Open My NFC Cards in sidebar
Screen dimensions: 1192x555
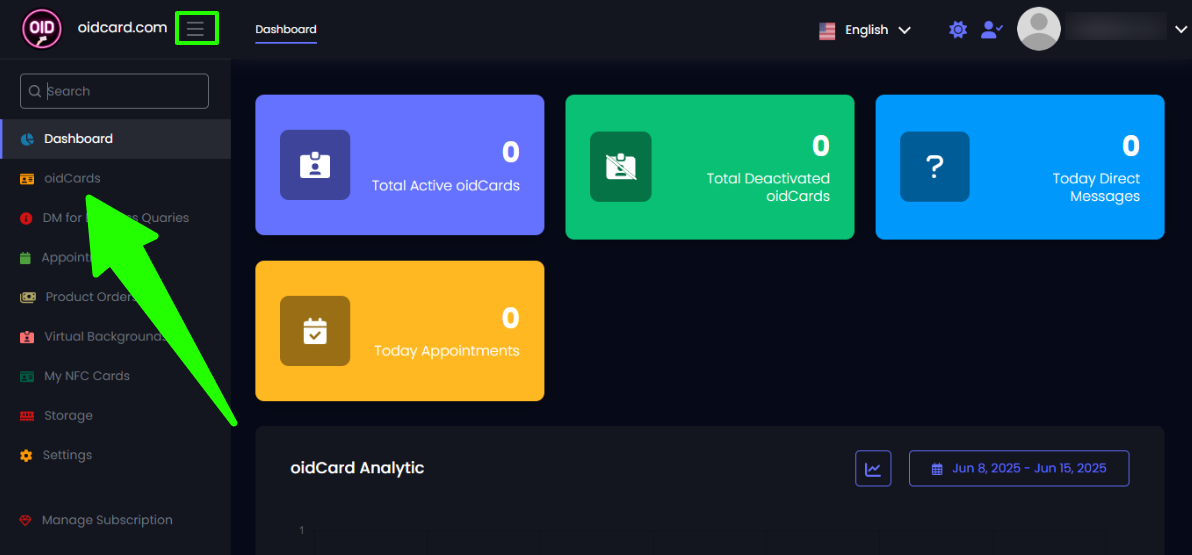pos(86,376)
